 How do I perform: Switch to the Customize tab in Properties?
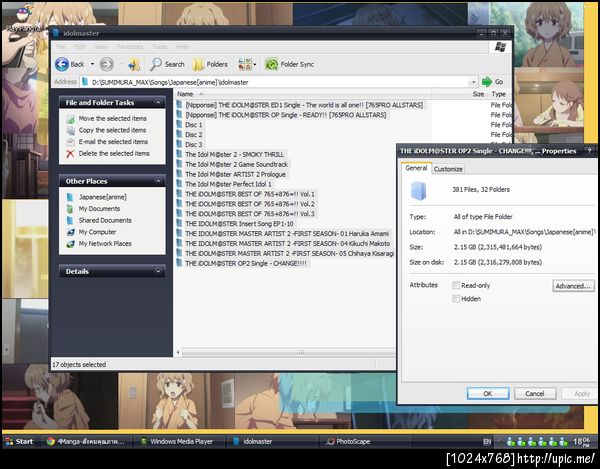point(448,169)
